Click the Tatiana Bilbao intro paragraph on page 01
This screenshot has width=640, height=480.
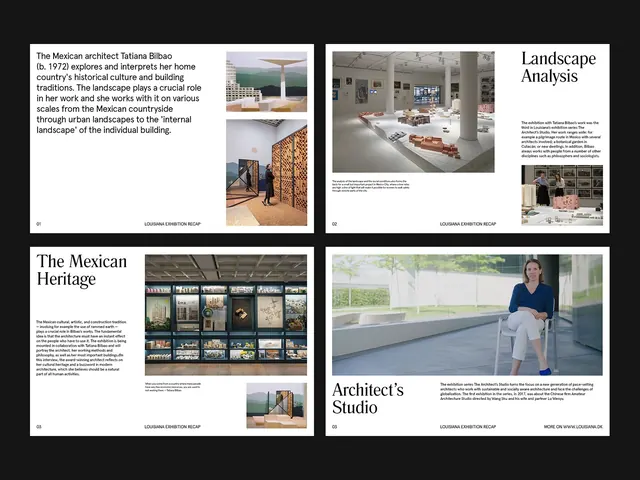click(x=119, y=93)
